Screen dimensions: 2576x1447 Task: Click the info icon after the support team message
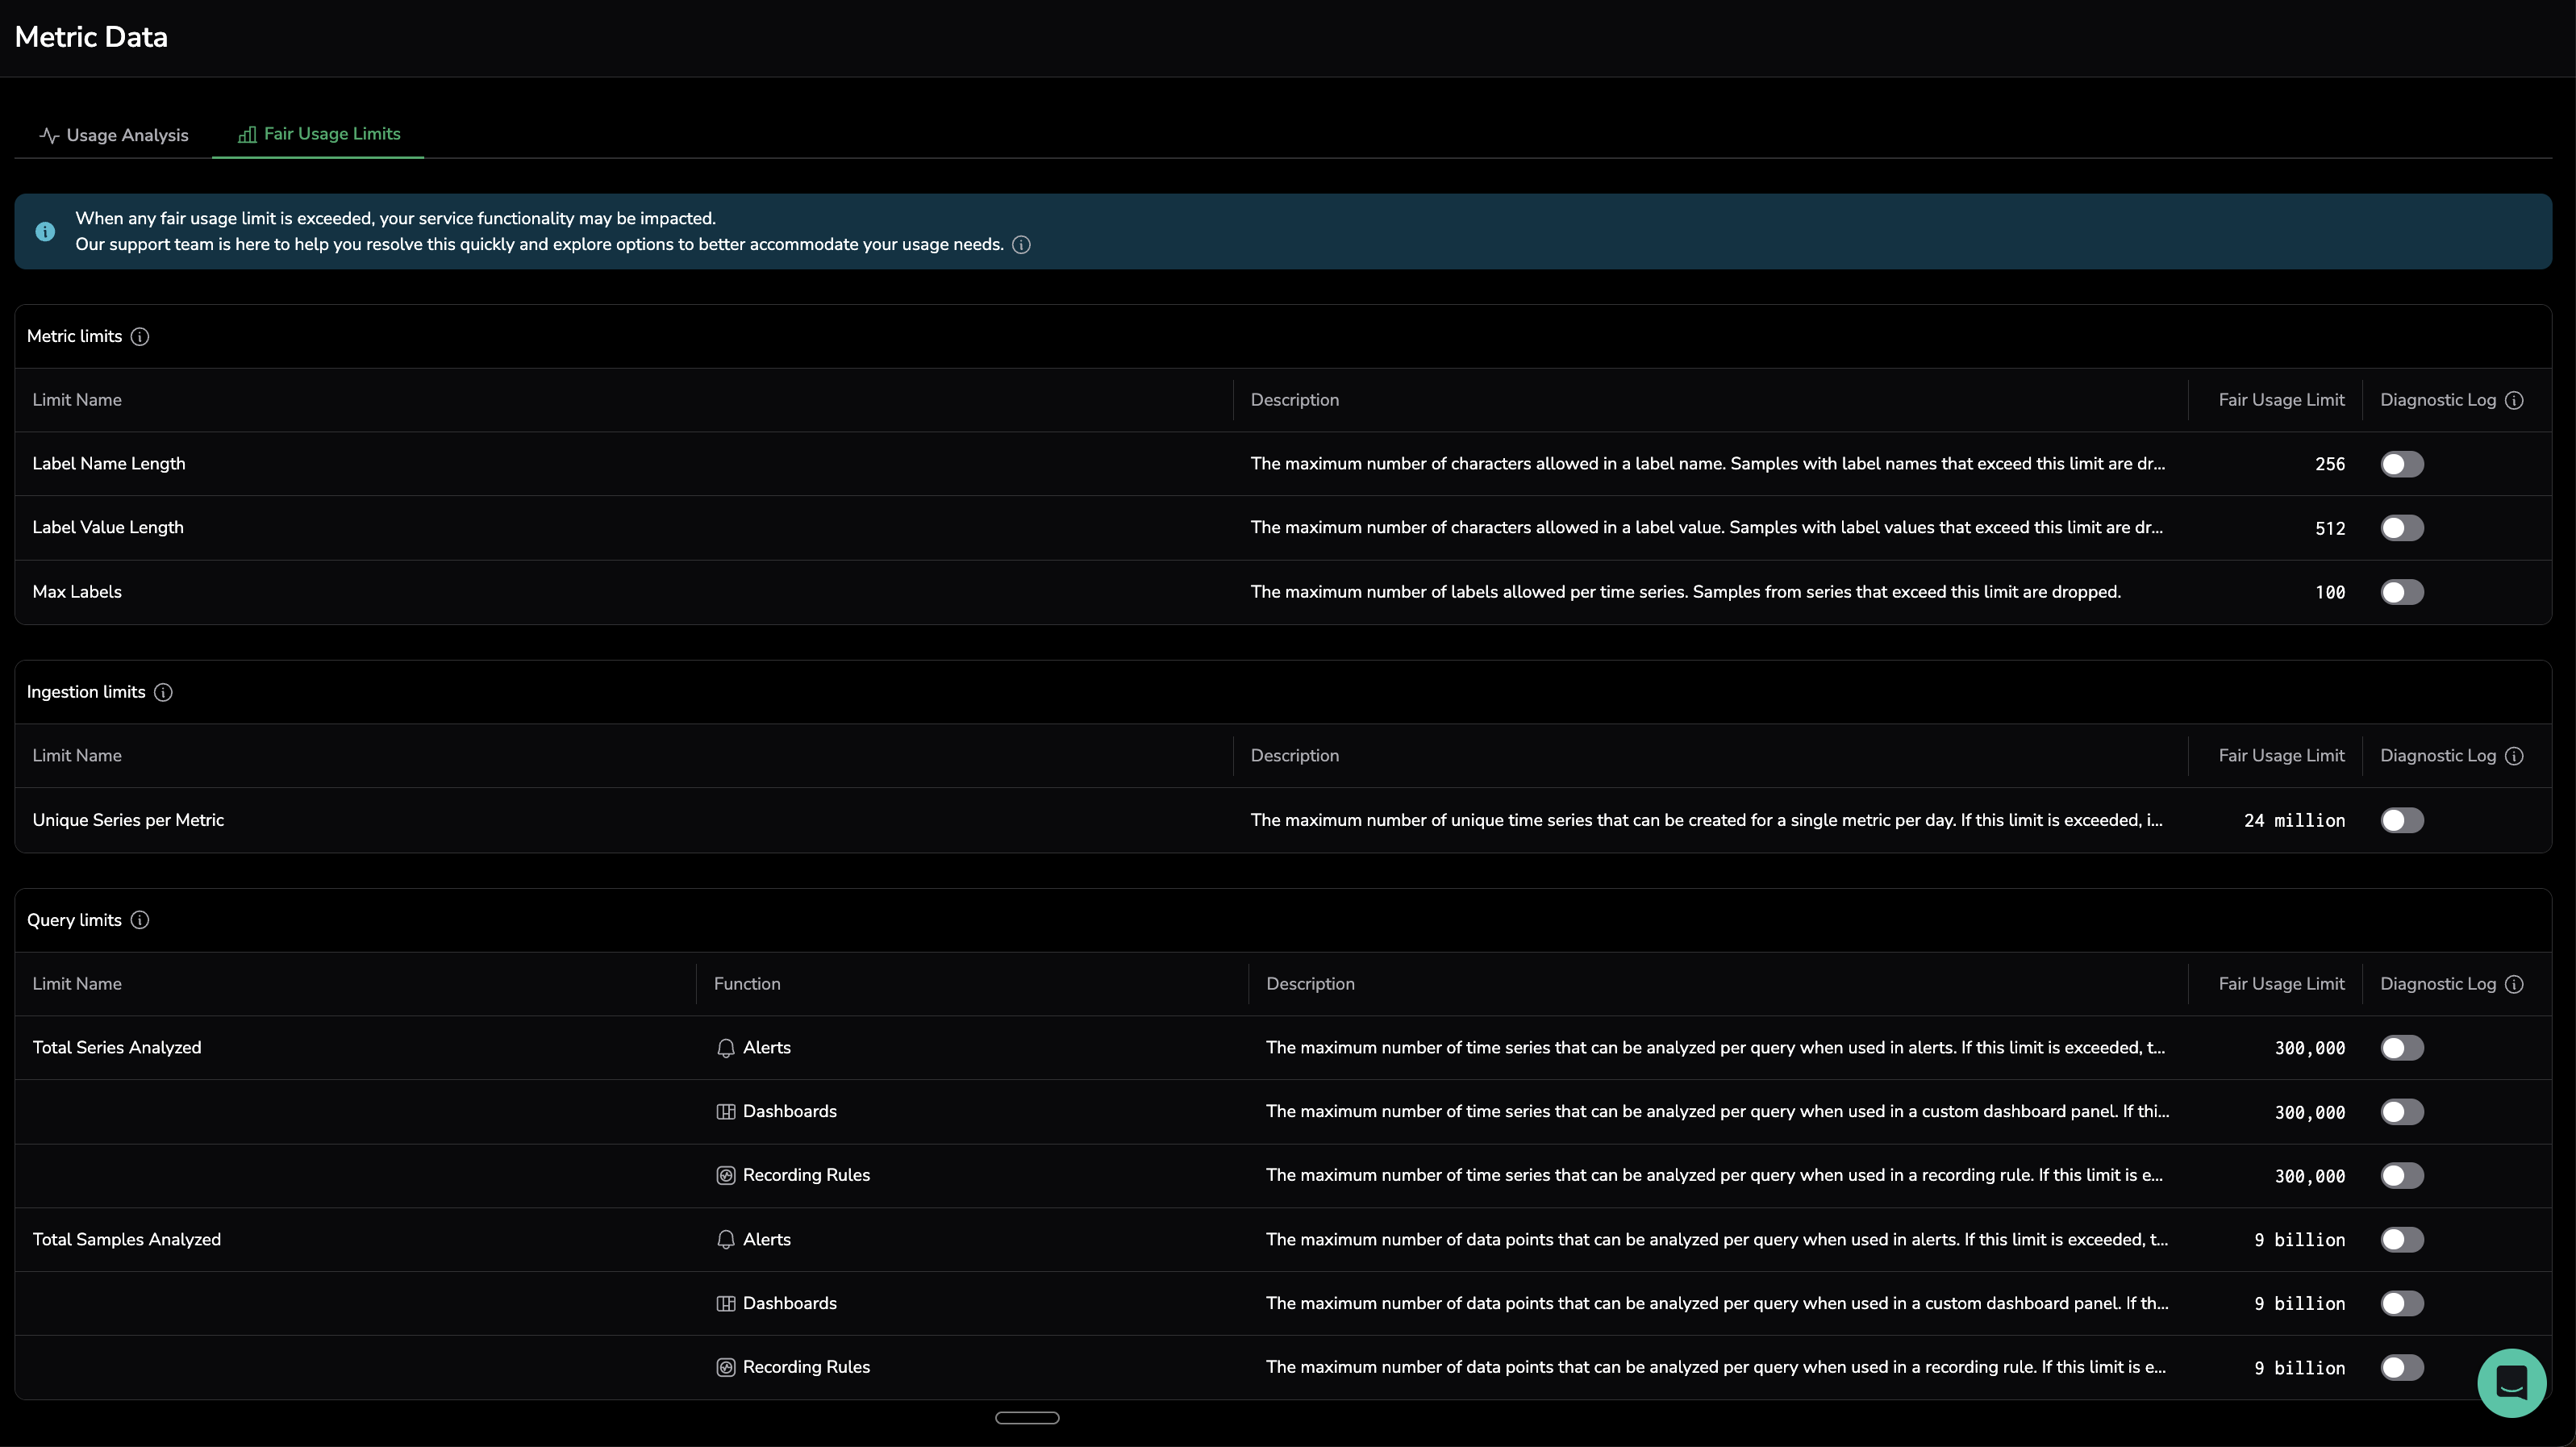[1021, 245]
